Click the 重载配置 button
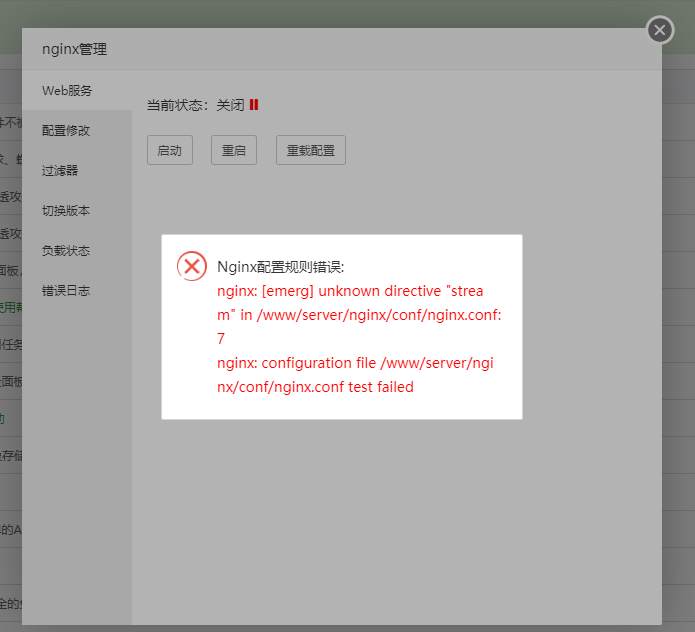Viewport: 695px width, 632px height. click(311, 150)
